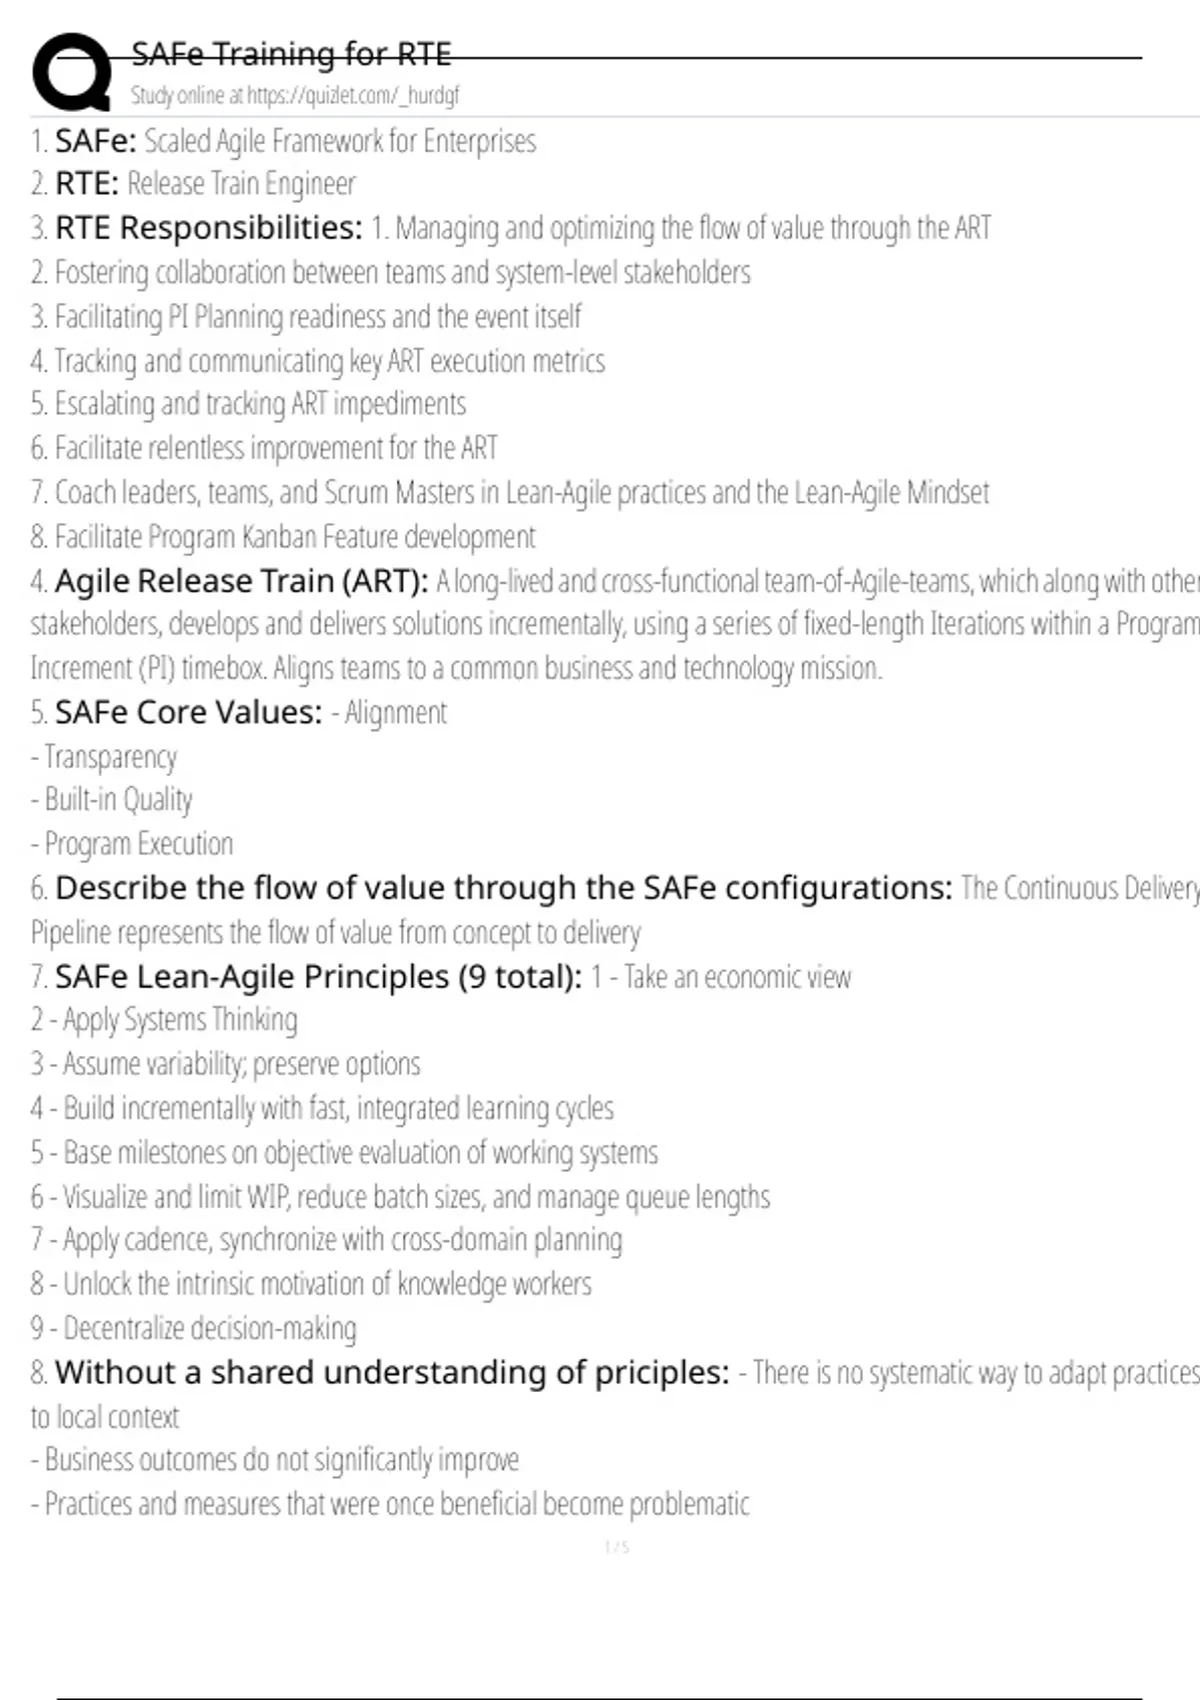Click Describe the flow of value heading
The image size is (1200, 1700).
(x=504, y=888)
